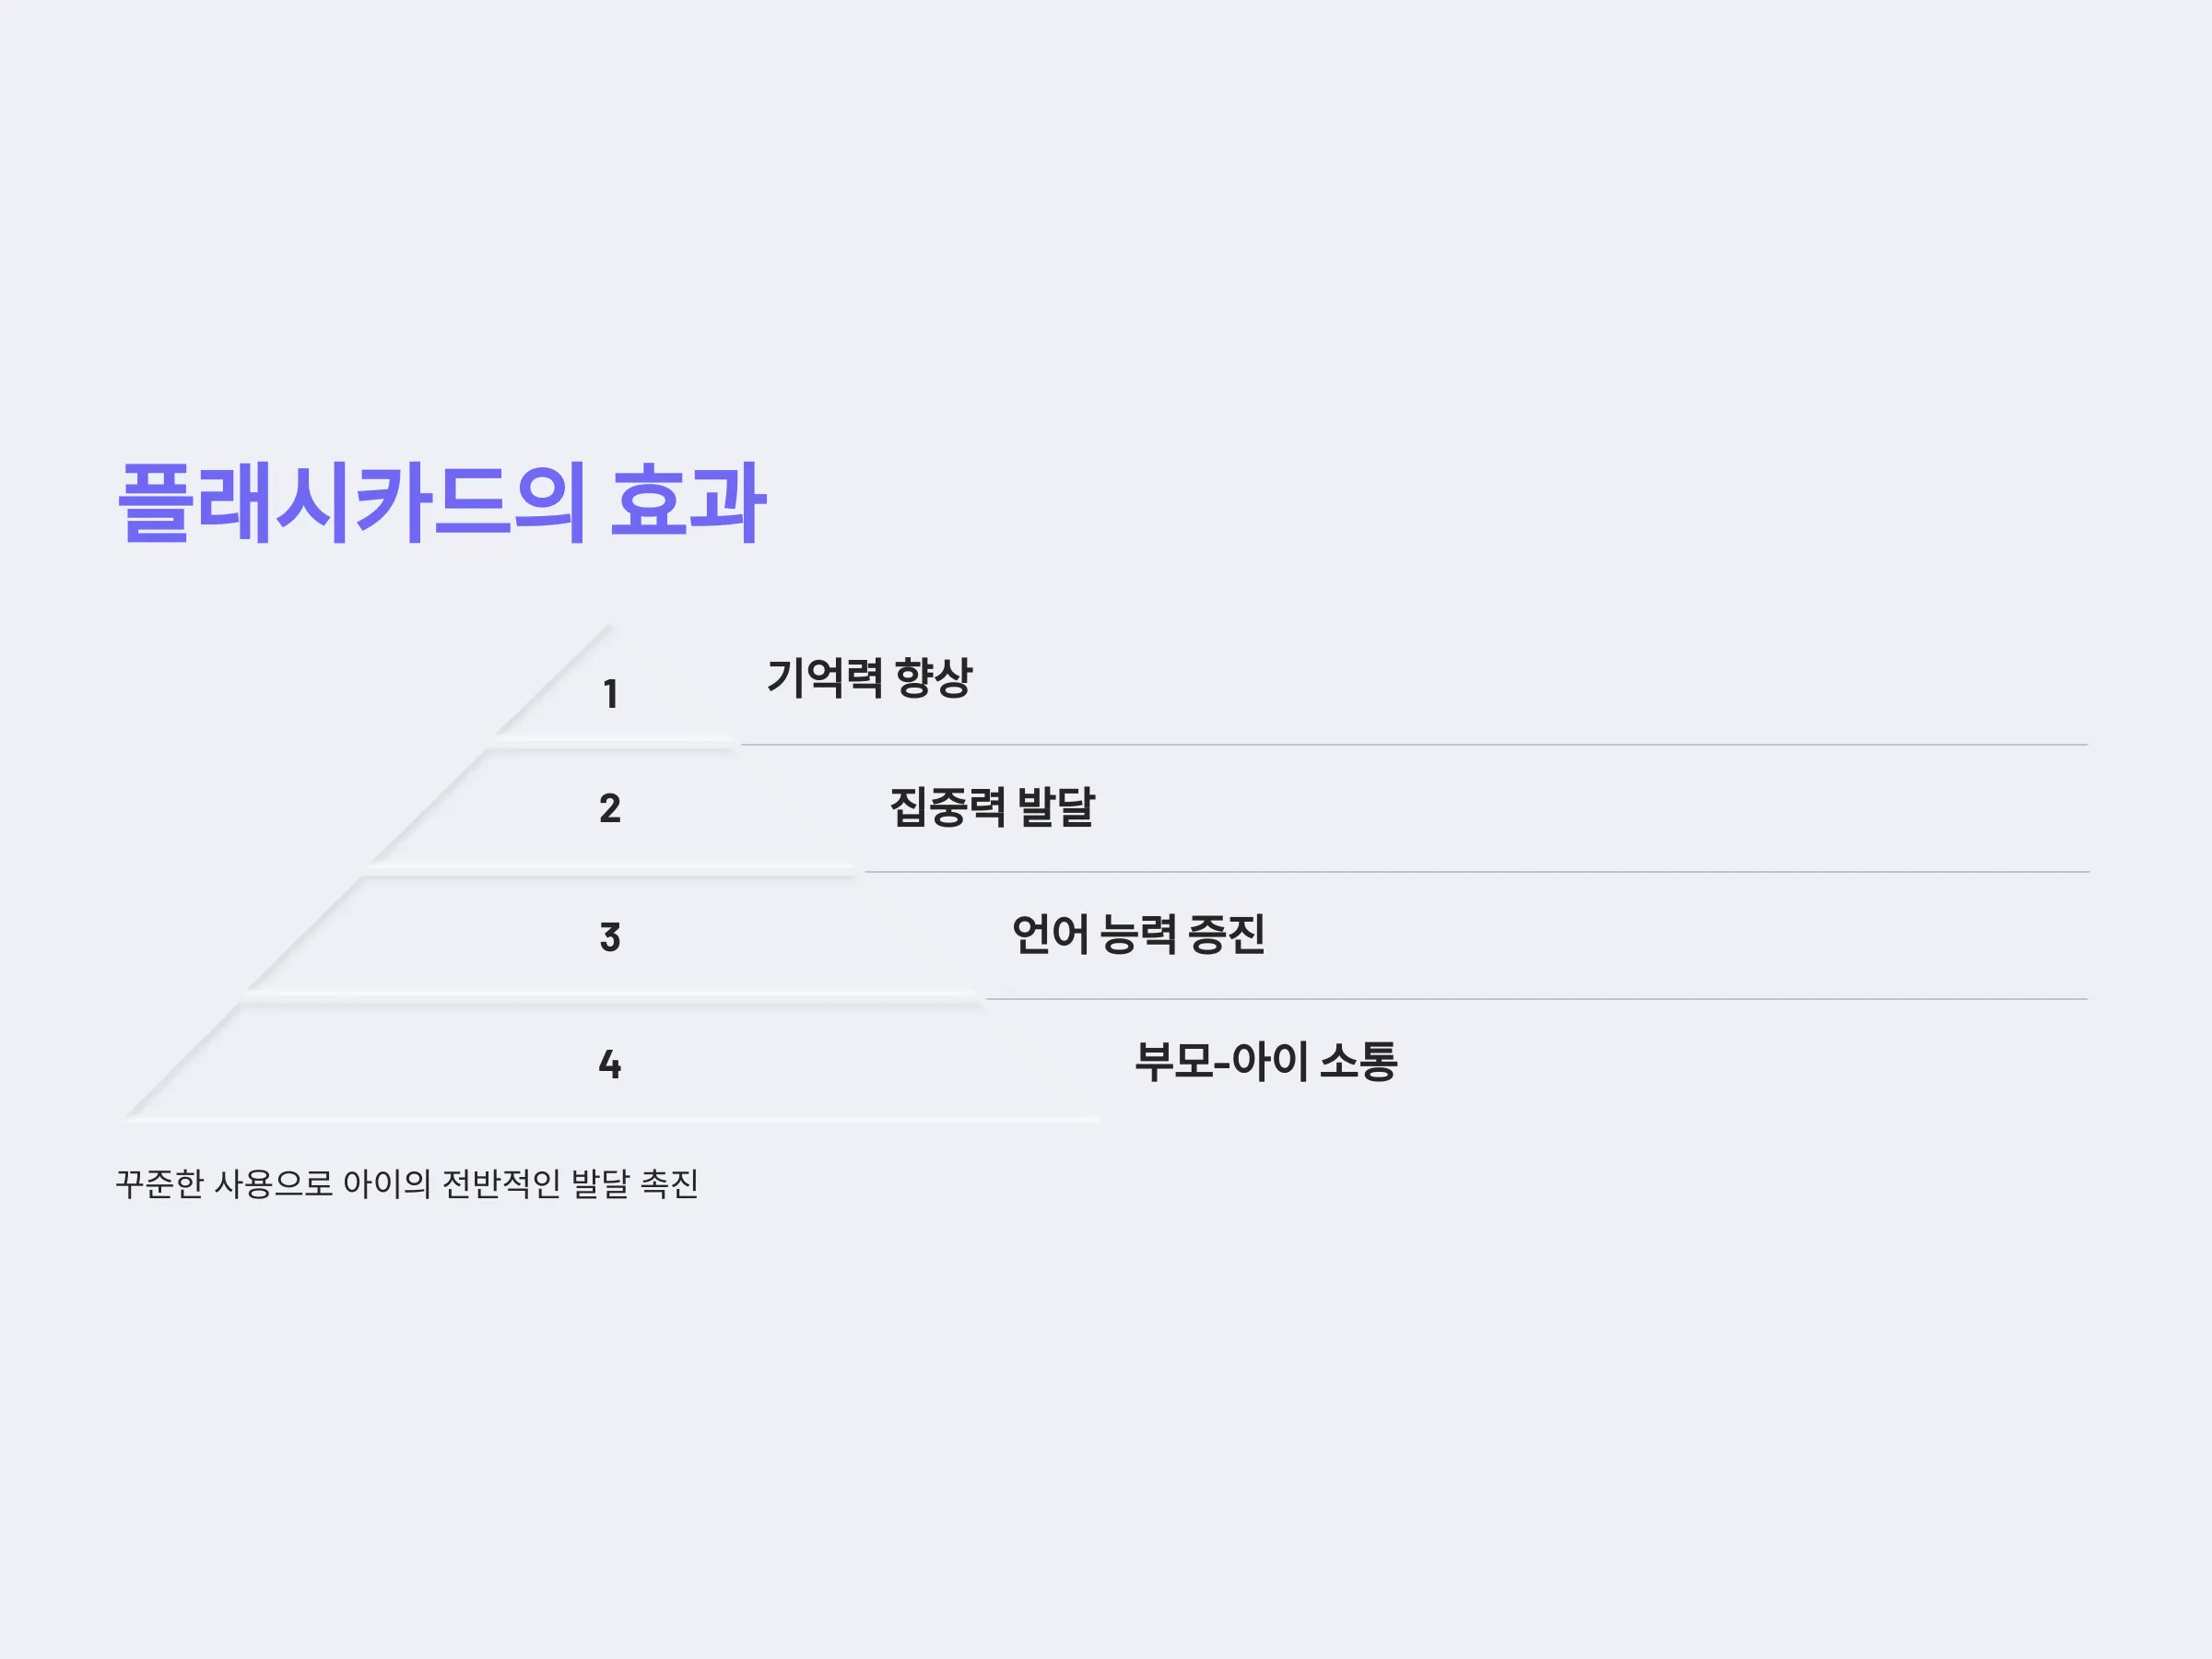Click the divider line below 집중력 발달
This screenshot has height=1659, width=2212.
click(x=1476, y=872)
